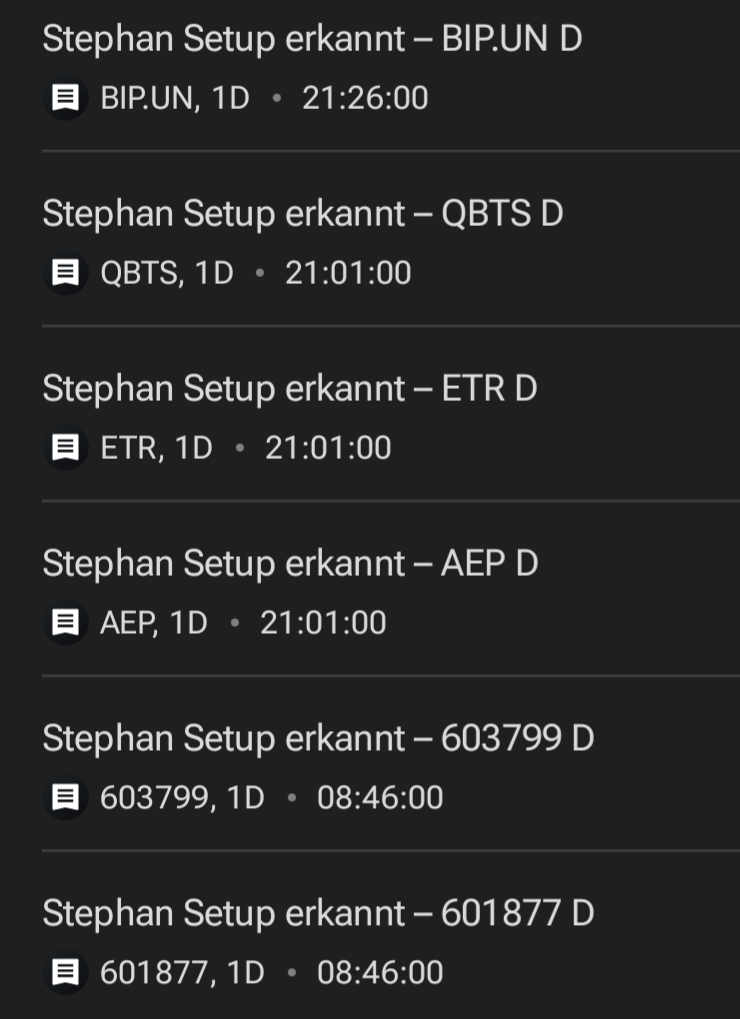The image size is (740, 1019).
Task: Click the message icon beside 603799, 1D
Action: [66, 798]
